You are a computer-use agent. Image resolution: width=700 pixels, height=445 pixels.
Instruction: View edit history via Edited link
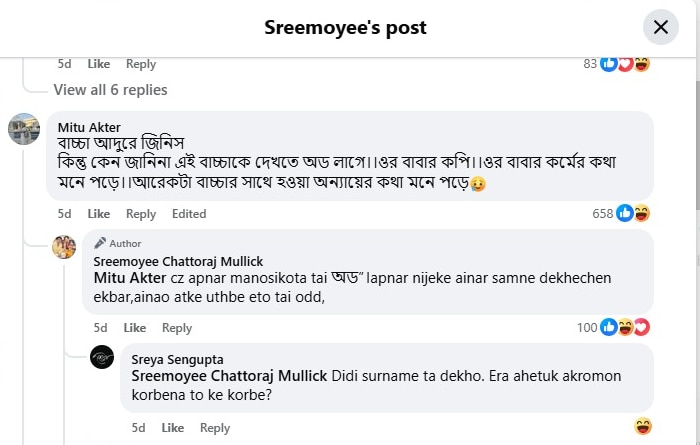(x=189, y=213)
